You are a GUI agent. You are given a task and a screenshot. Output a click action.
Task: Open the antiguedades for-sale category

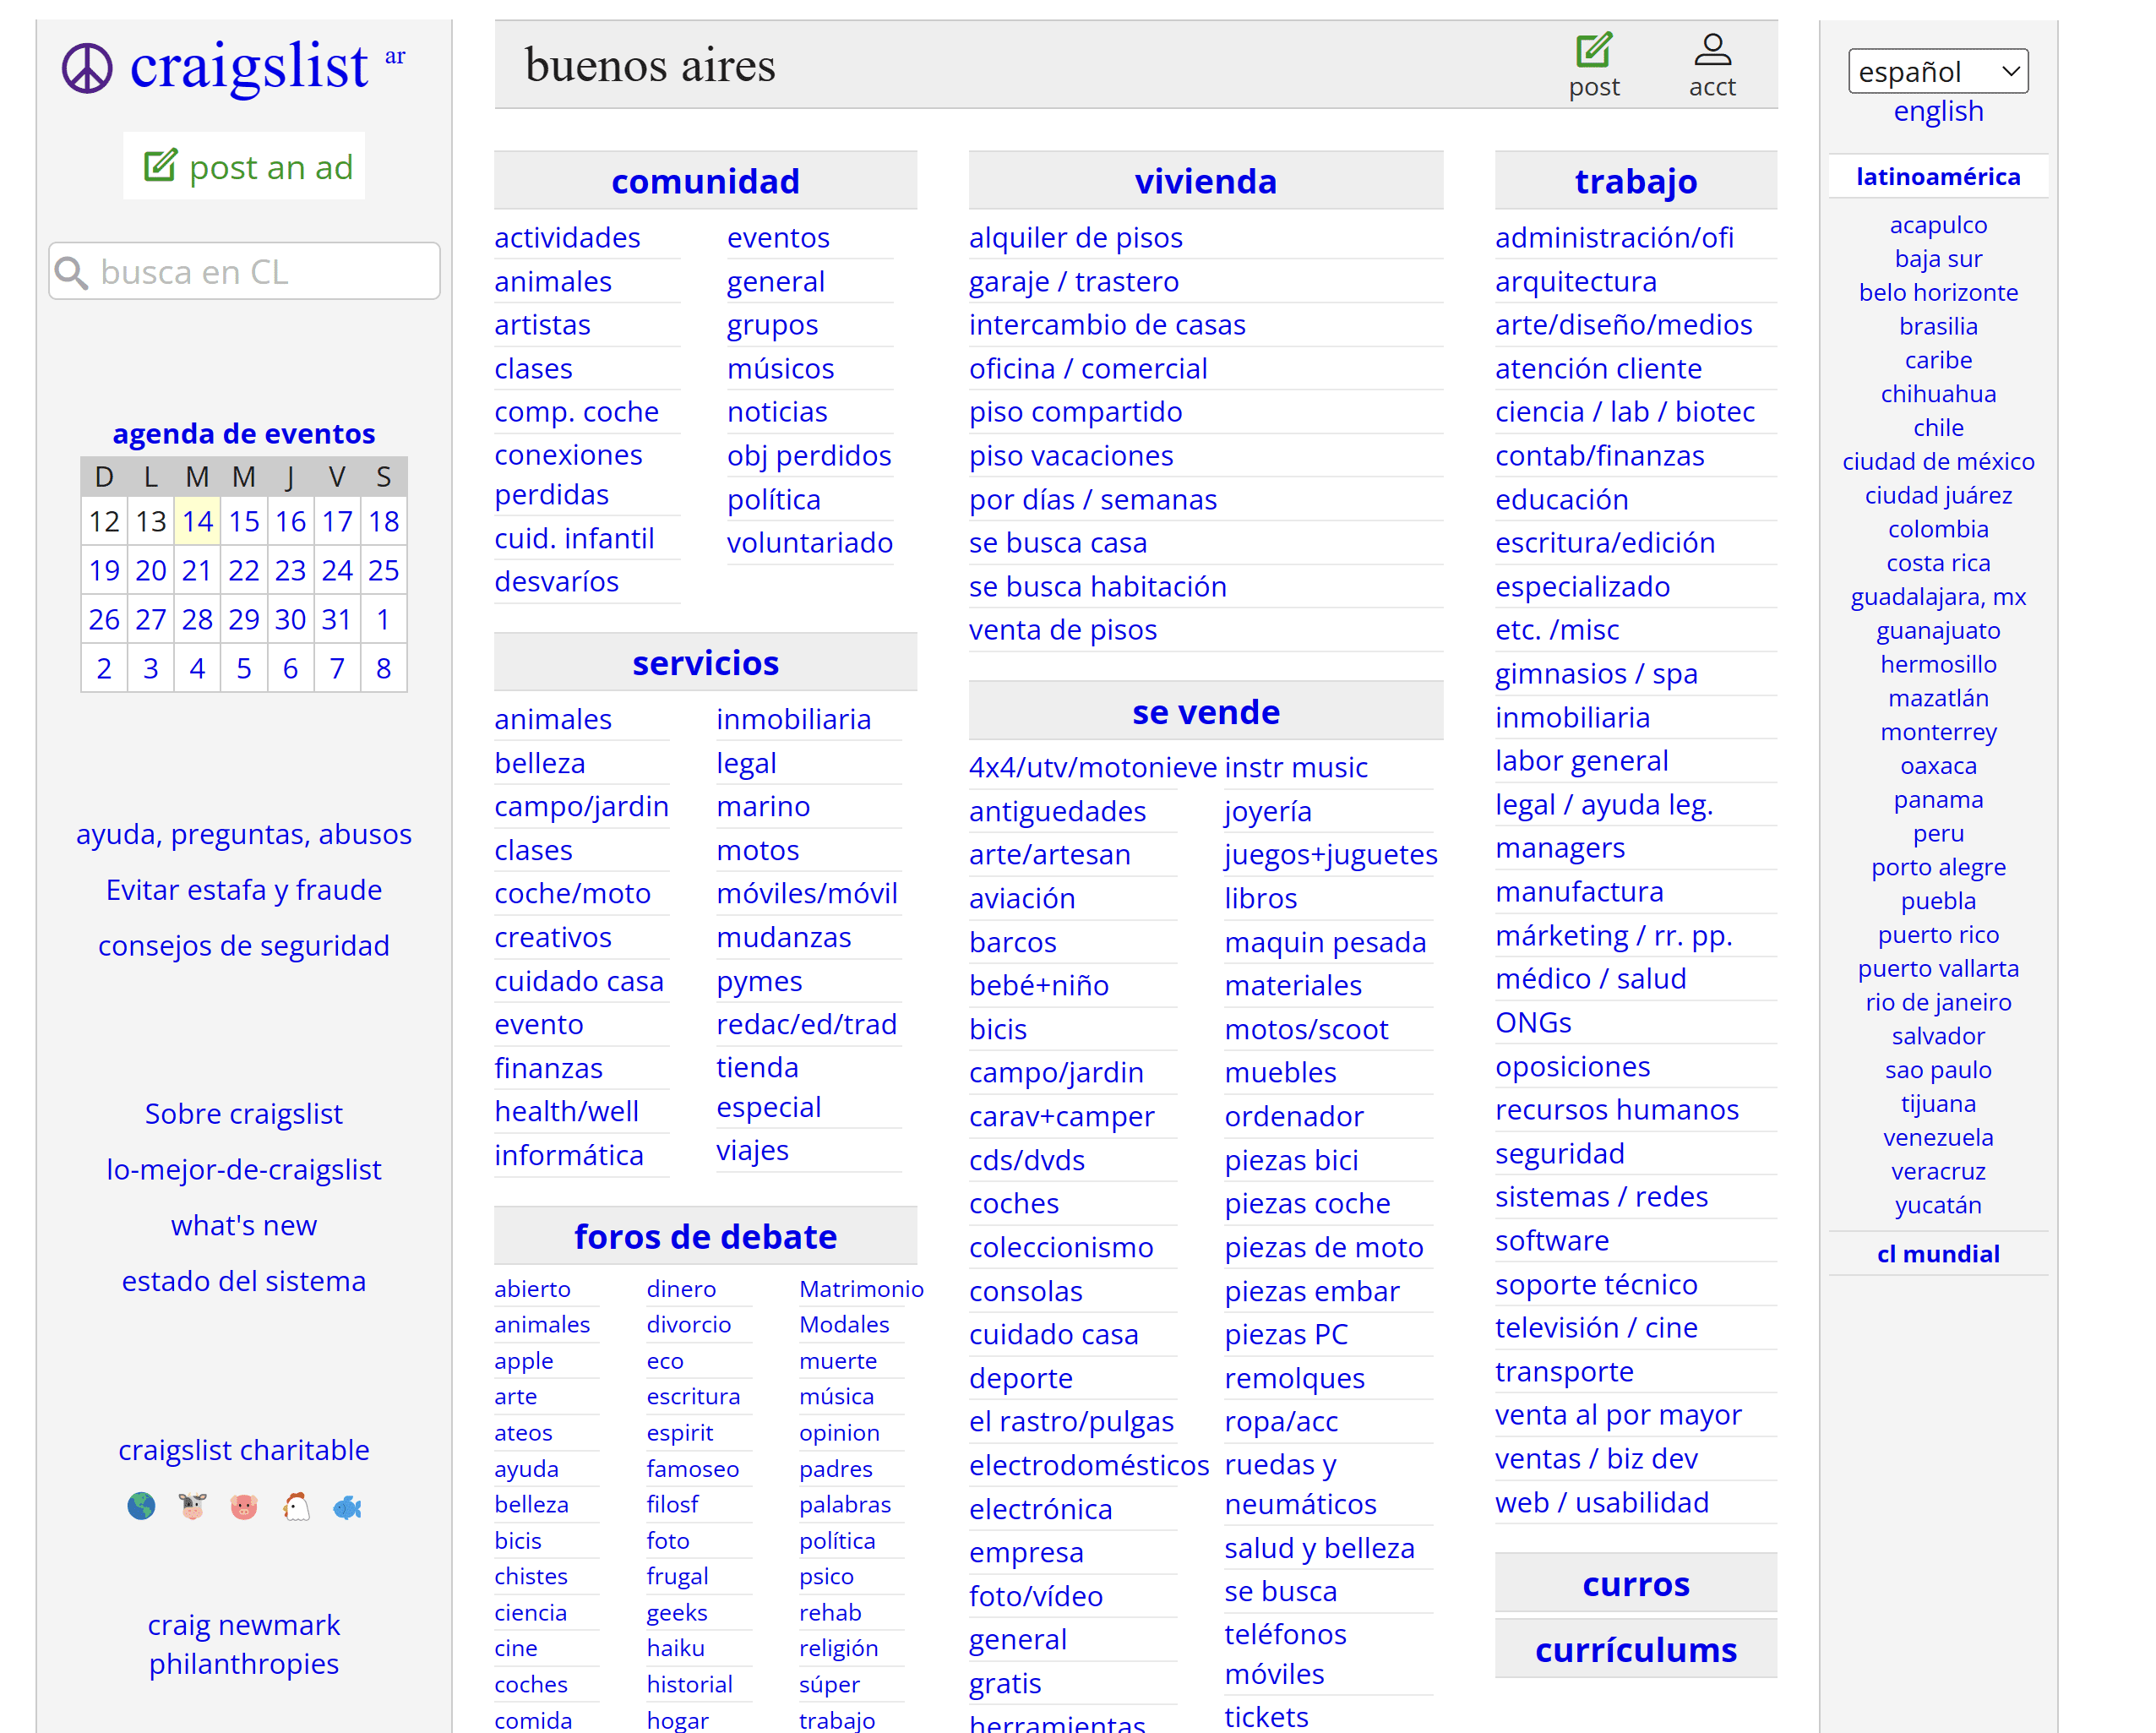click(1057, 810)
